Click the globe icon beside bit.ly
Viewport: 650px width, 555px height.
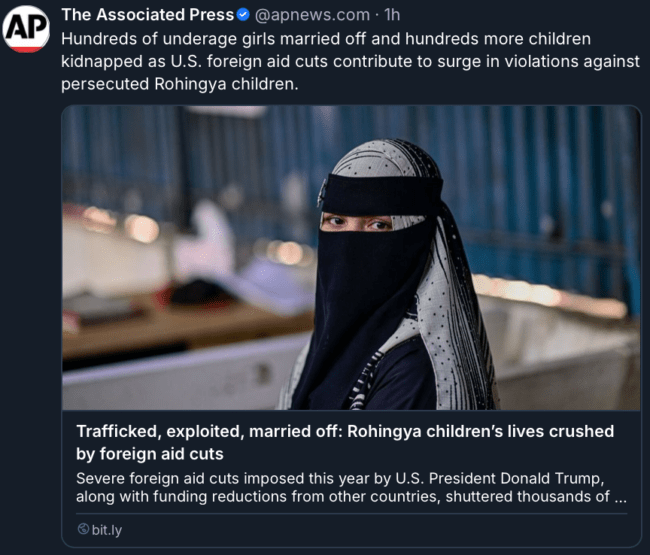[x=83, y=529]
